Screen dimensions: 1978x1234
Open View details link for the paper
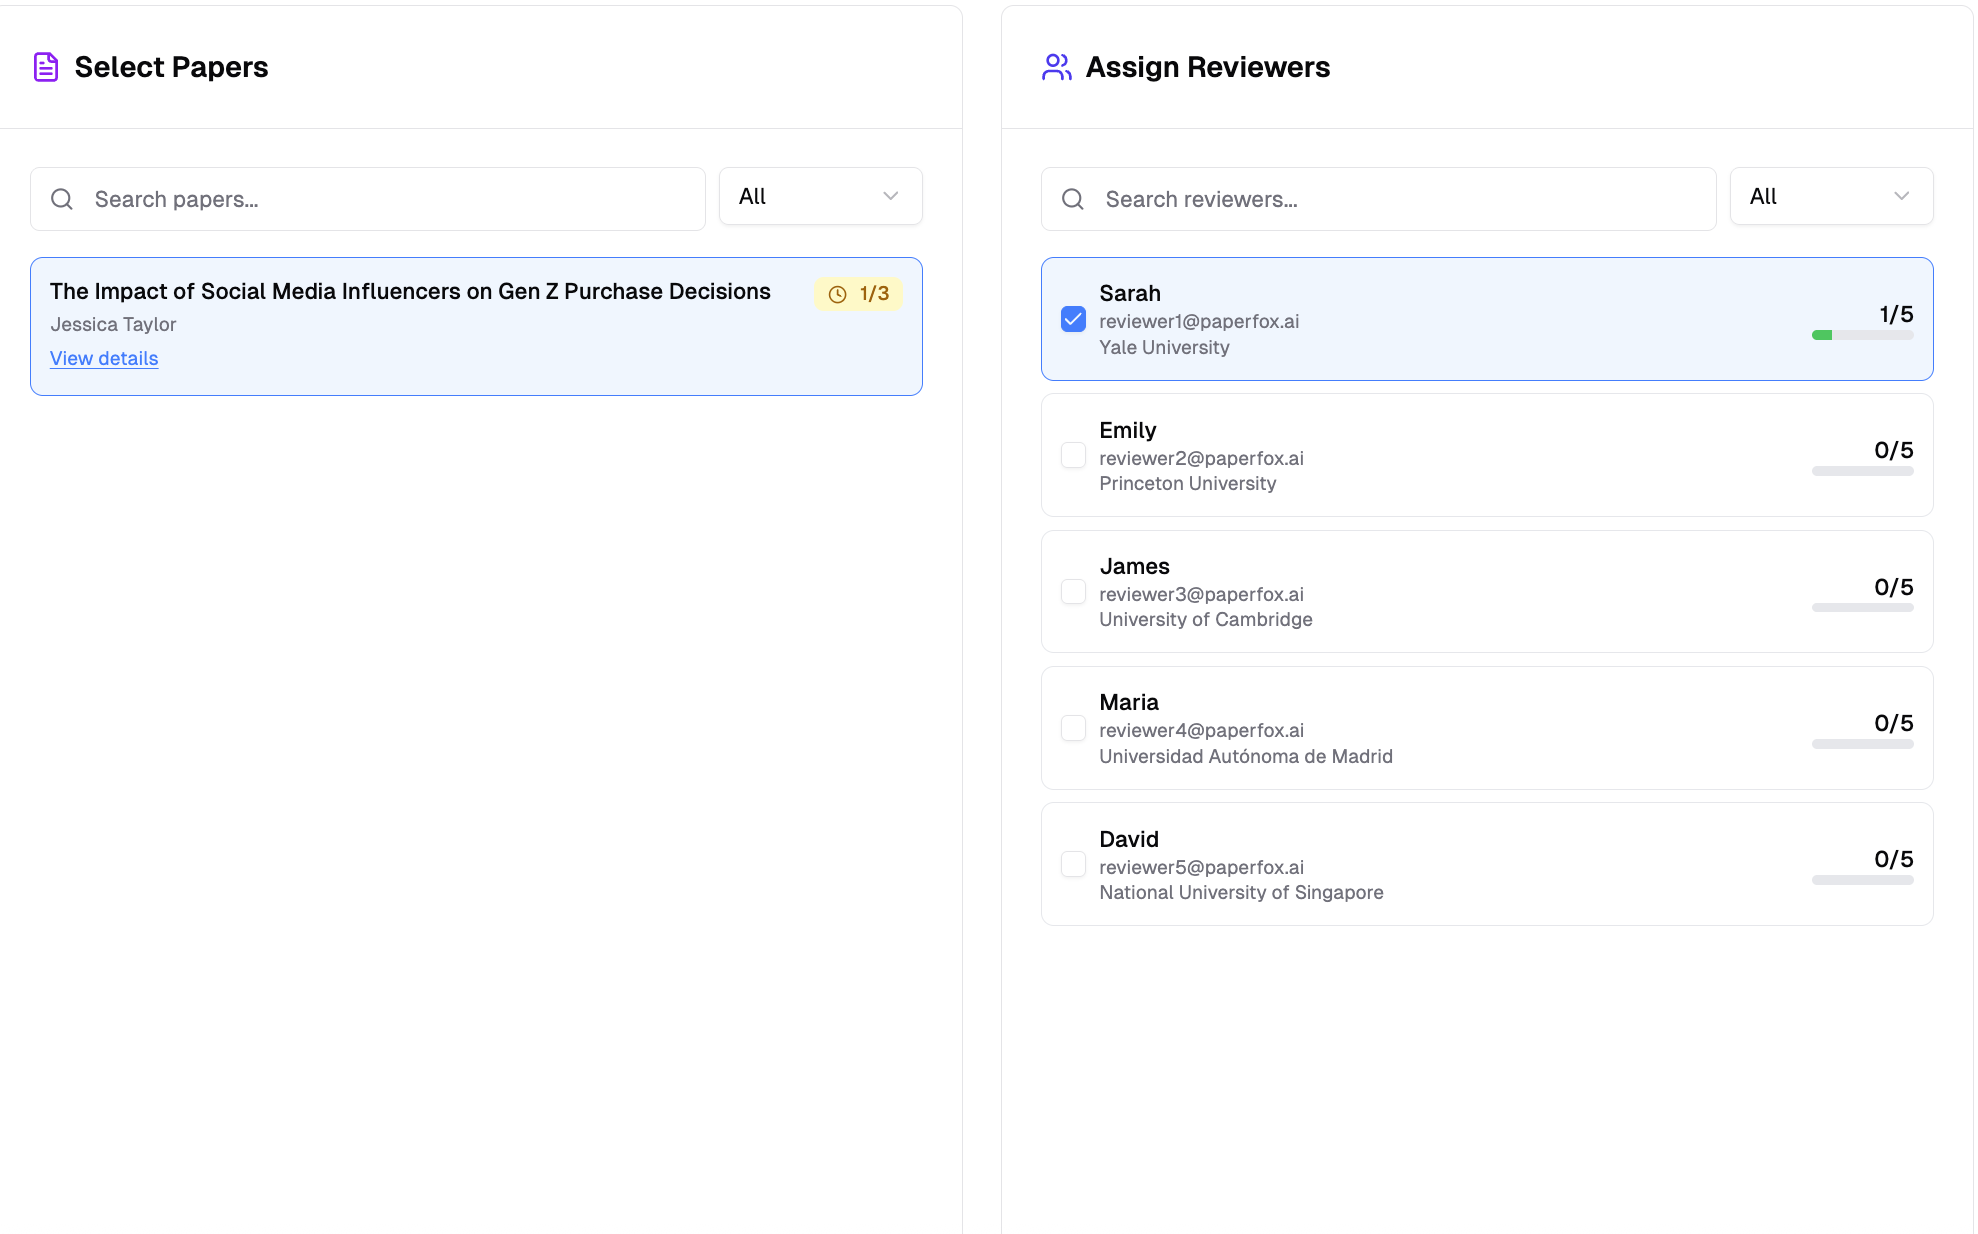pos(104,358)
